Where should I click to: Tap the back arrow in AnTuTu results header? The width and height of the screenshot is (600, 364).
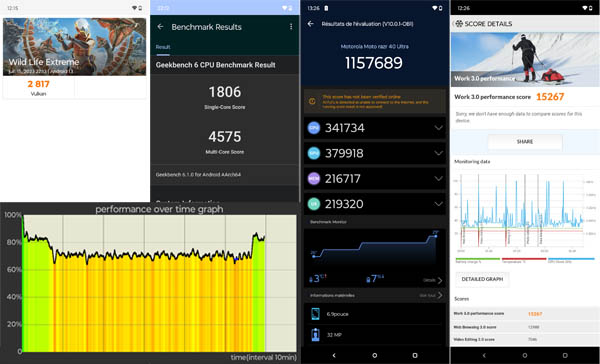311,24
